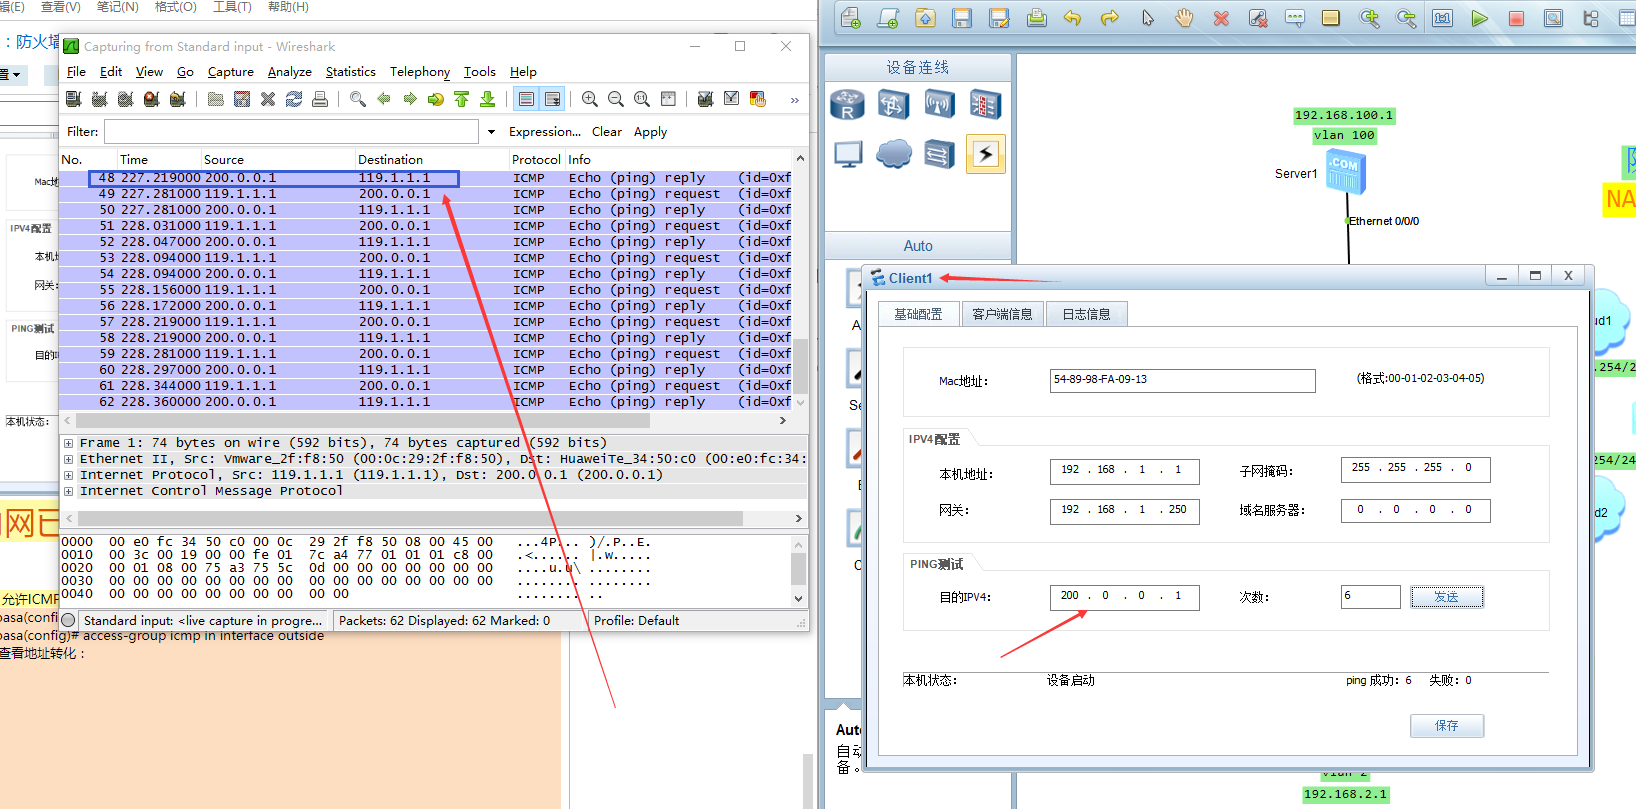Open Wireshark Telephony menu
Screen dimensions: 1636x809
[x=420, y=72]
